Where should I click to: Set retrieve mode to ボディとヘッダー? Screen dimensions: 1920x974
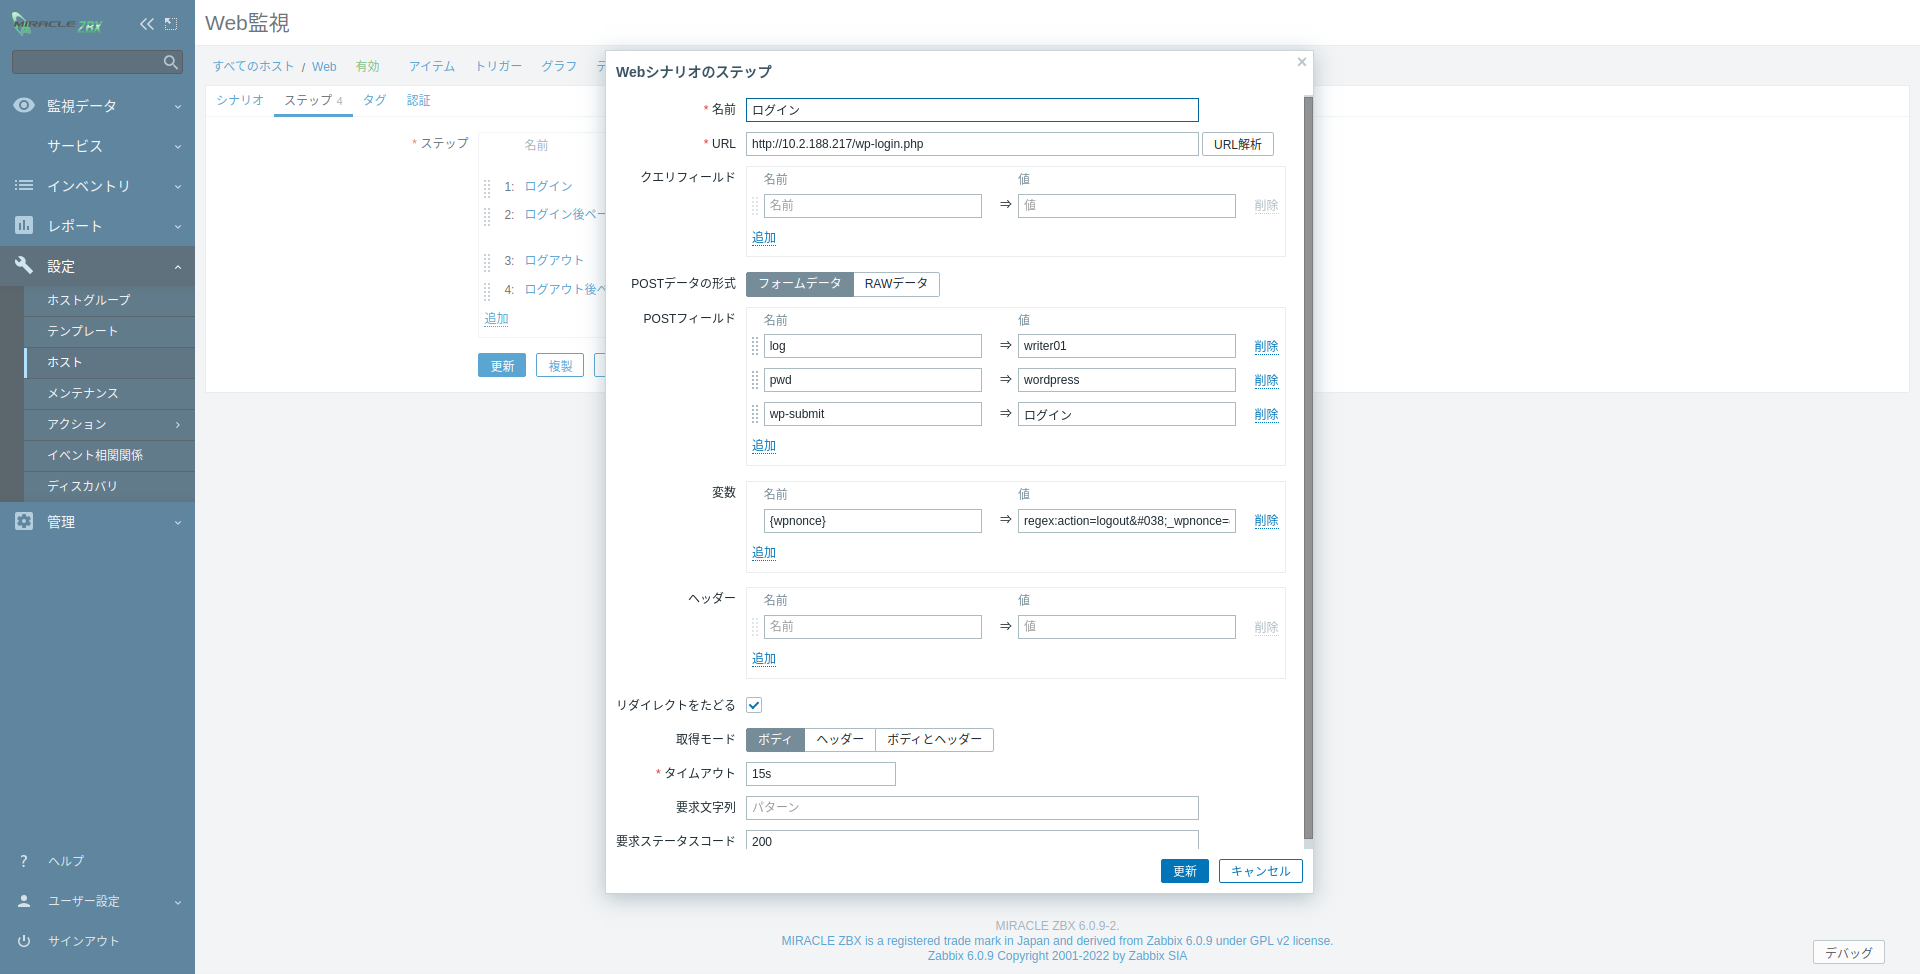pos(934,740)
